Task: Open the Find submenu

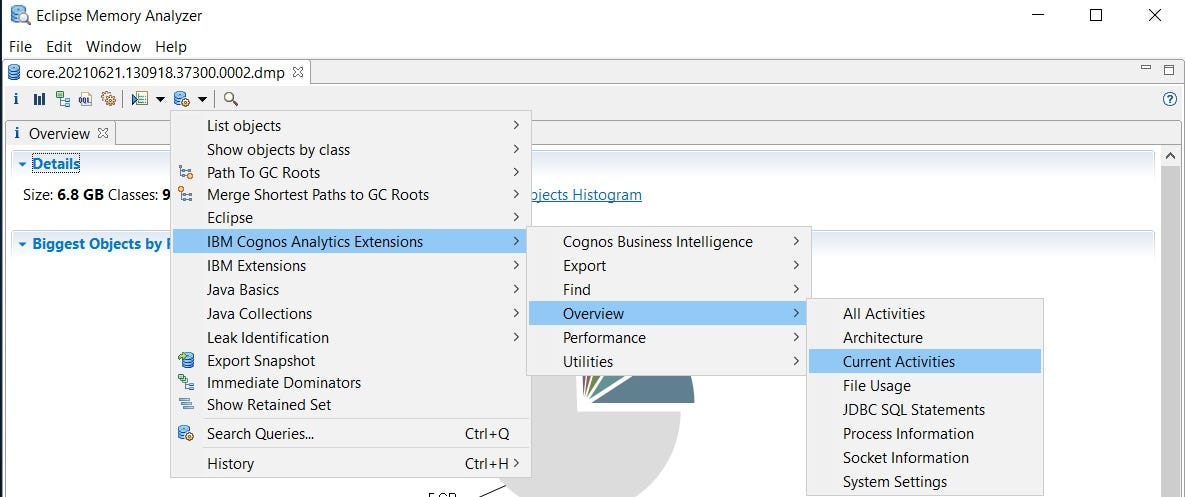Action: pyautogui.click(x=669, y=289)
